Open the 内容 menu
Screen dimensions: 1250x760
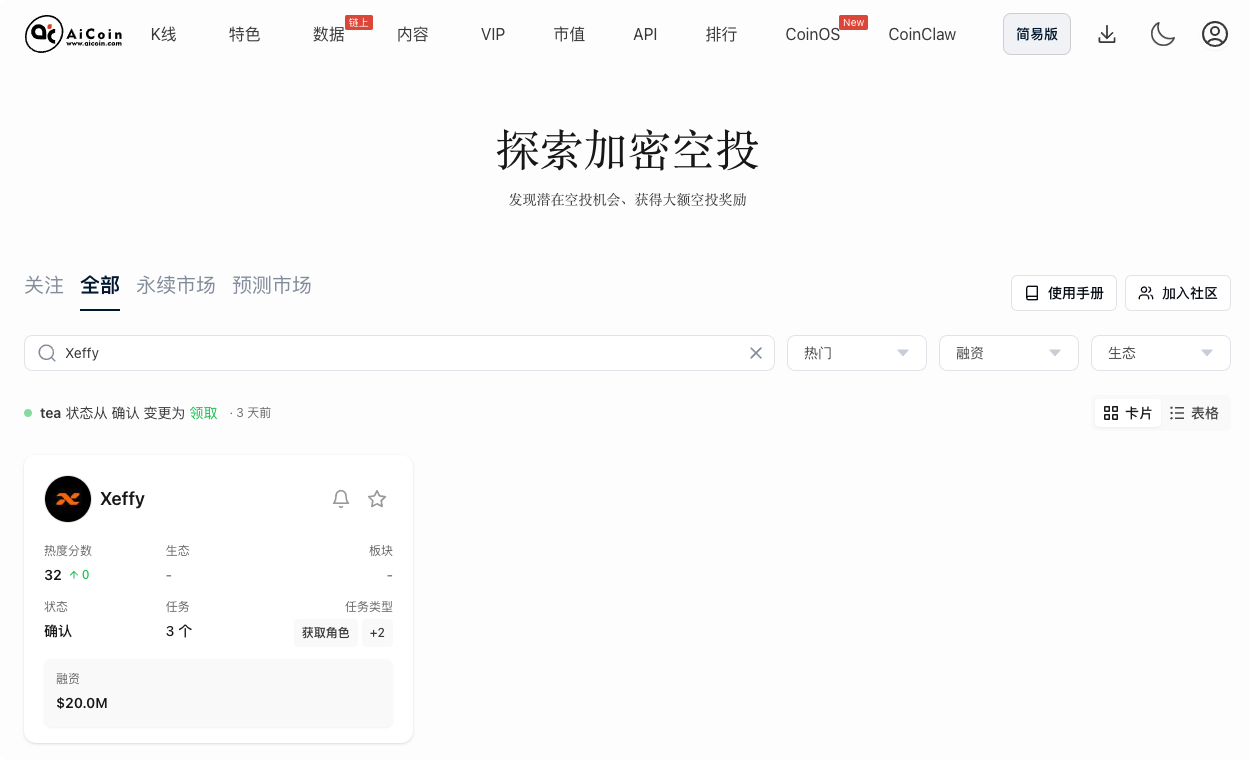pos(413,35)
